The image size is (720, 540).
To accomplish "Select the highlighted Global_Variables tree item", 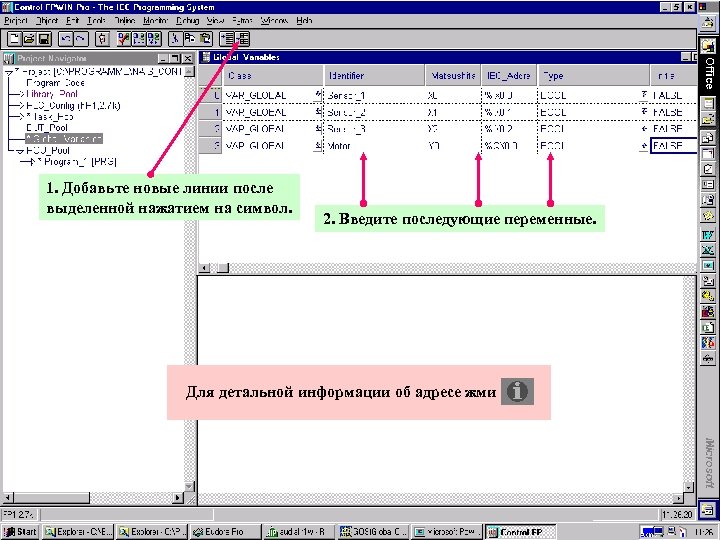I will 64,139.
